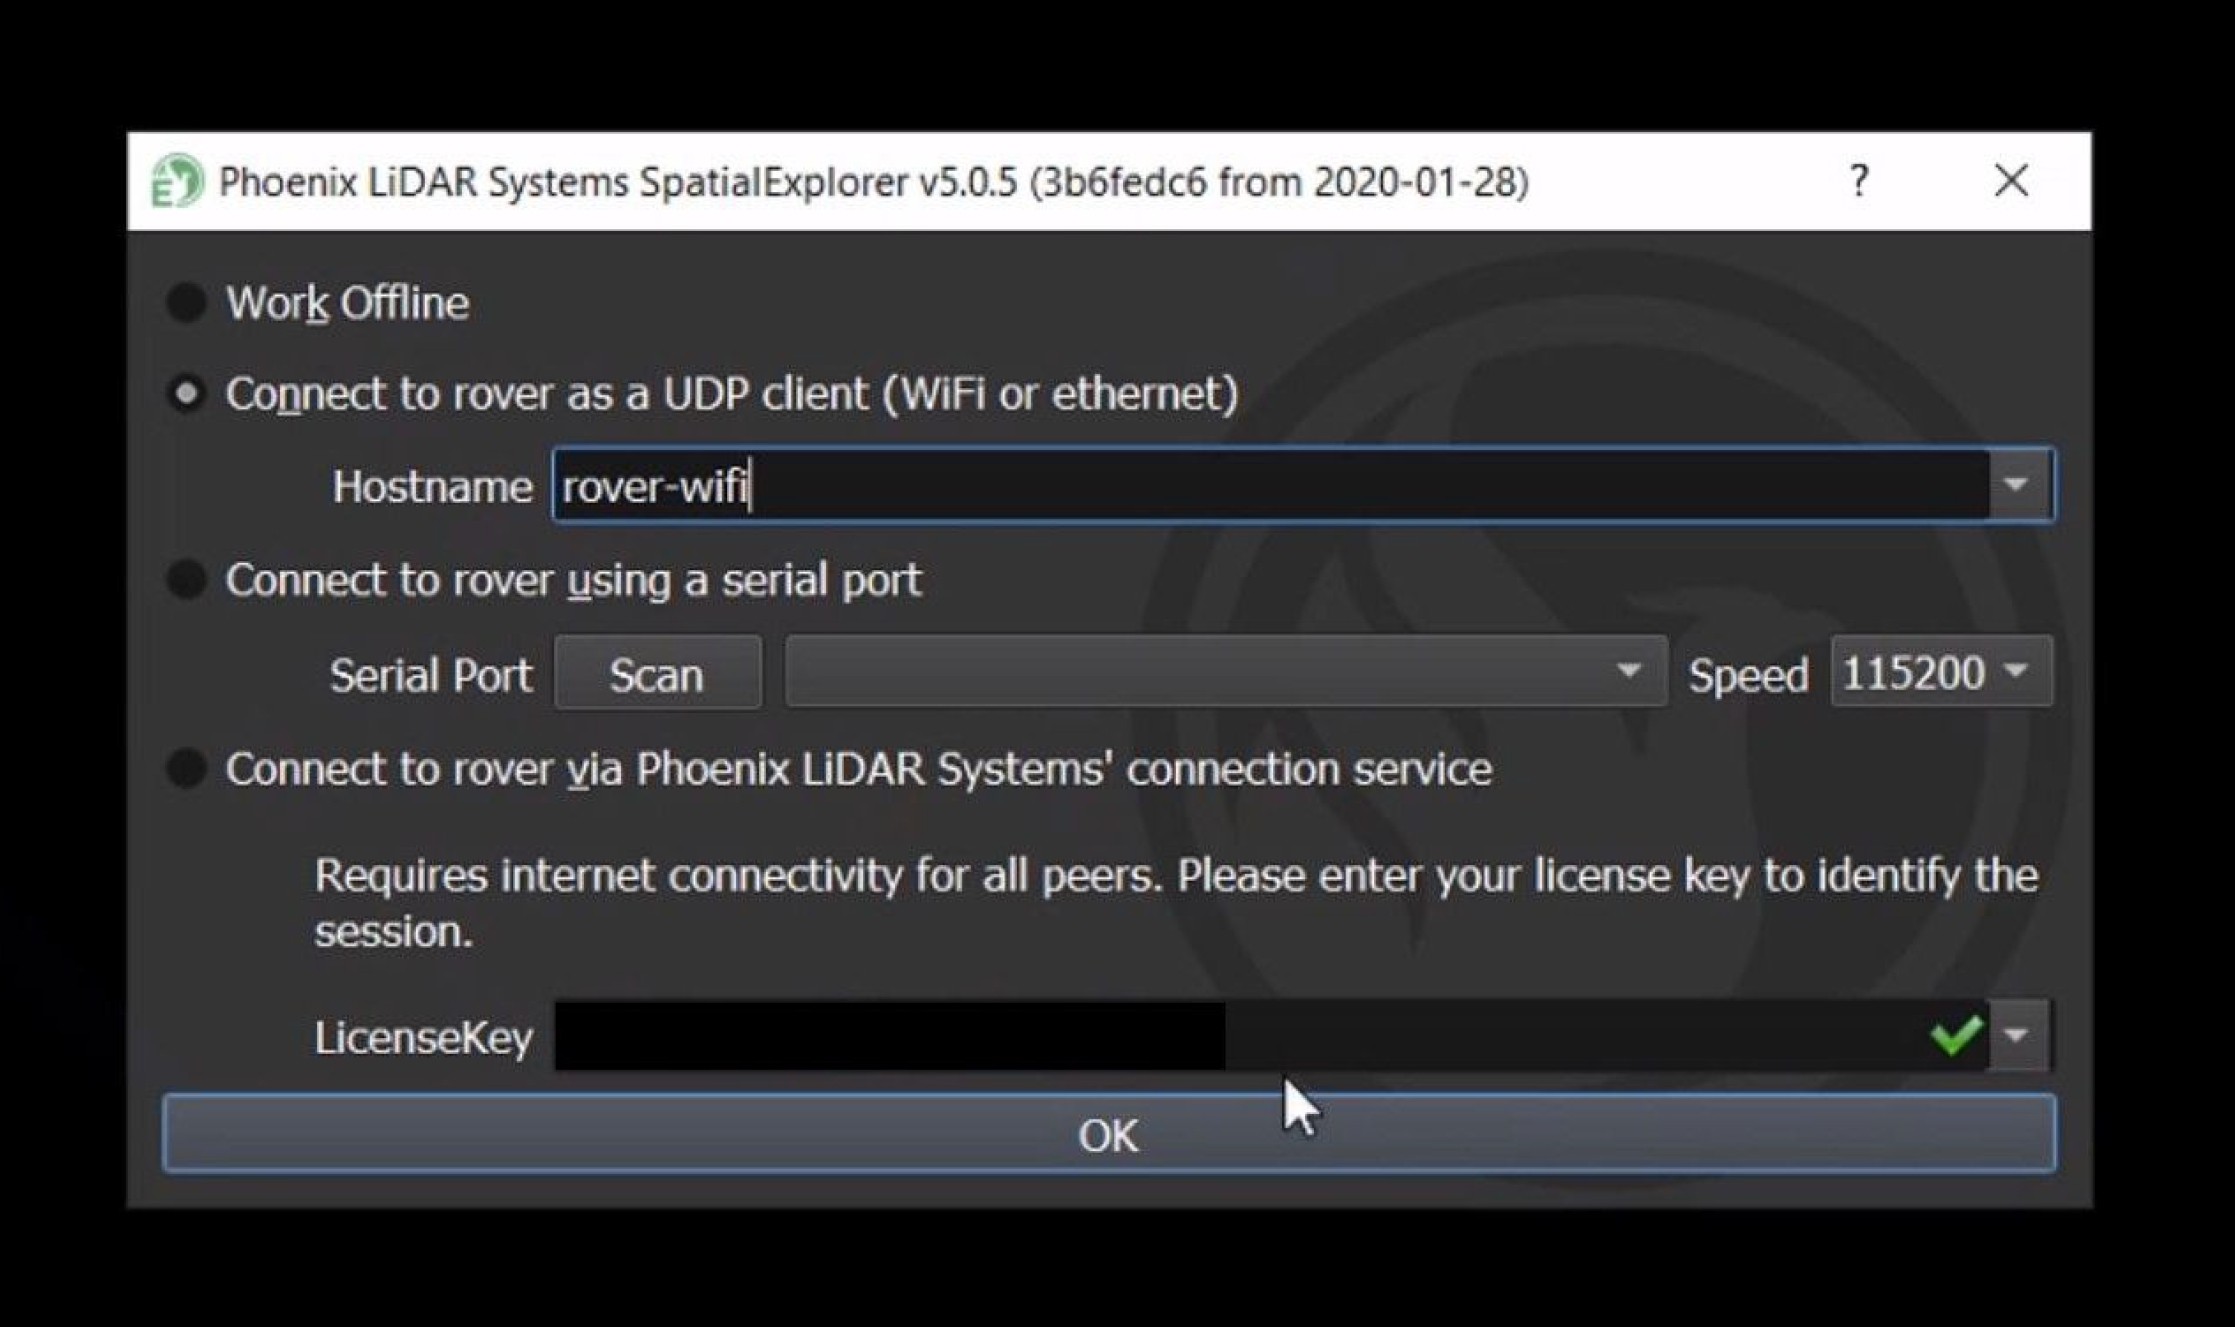
Task: Click inside the Hostname field containing rover-wifi
Action: (x=1270, y=486)
